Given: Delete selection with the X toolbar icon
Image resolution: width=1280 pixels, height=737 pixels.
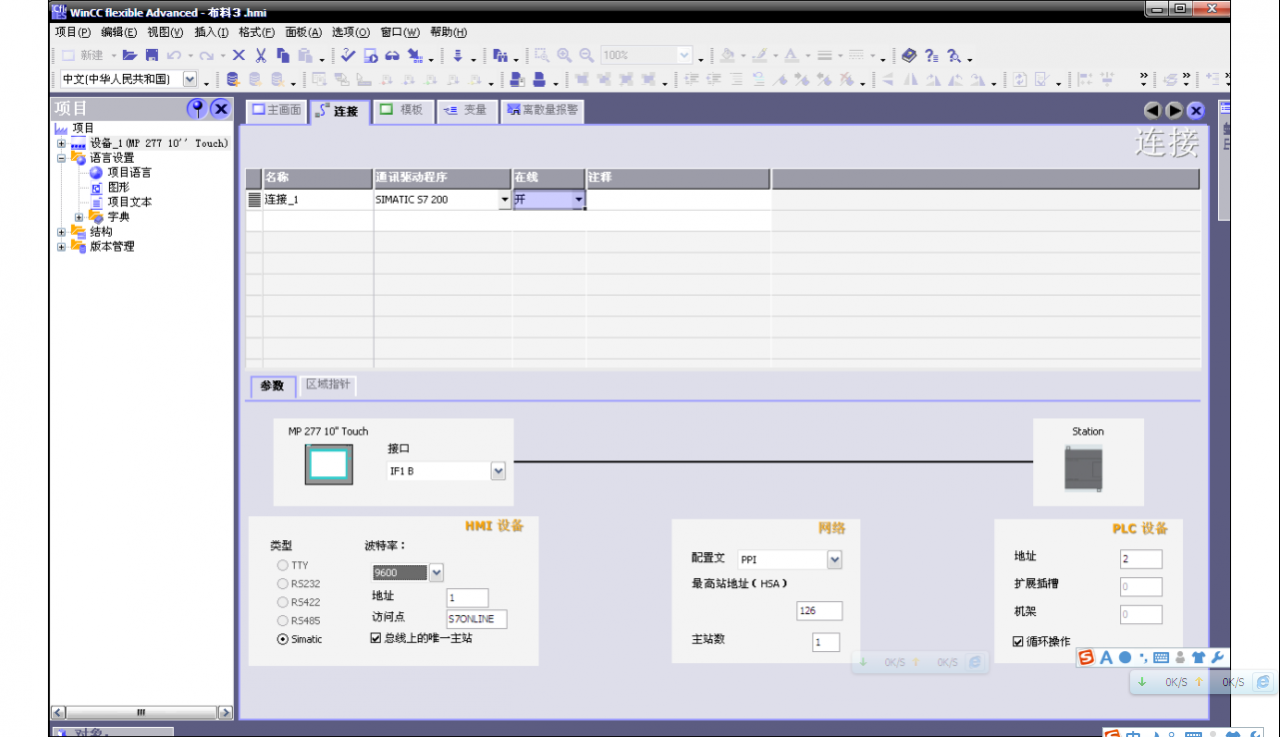Looking at the screenshot, I should [238, 55].
